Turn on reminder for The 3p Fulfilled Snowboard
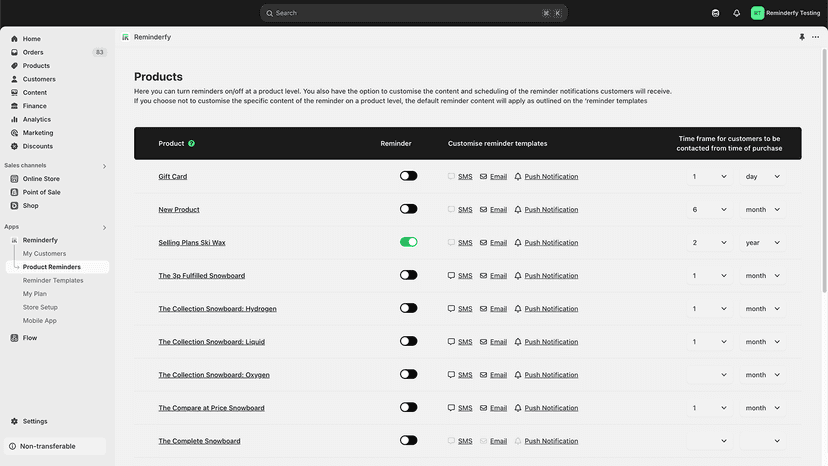Image resolution: width=828 pixels, height=466 pixels. tap(408, 275)
